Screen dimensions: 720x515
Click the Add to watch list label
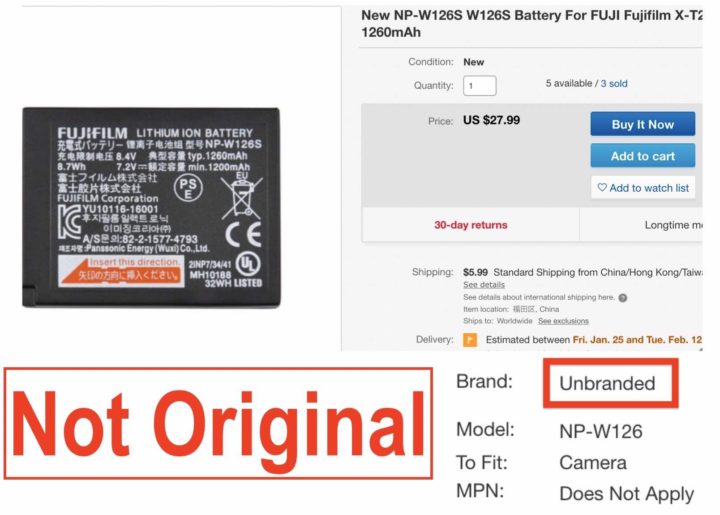point(649,188)
